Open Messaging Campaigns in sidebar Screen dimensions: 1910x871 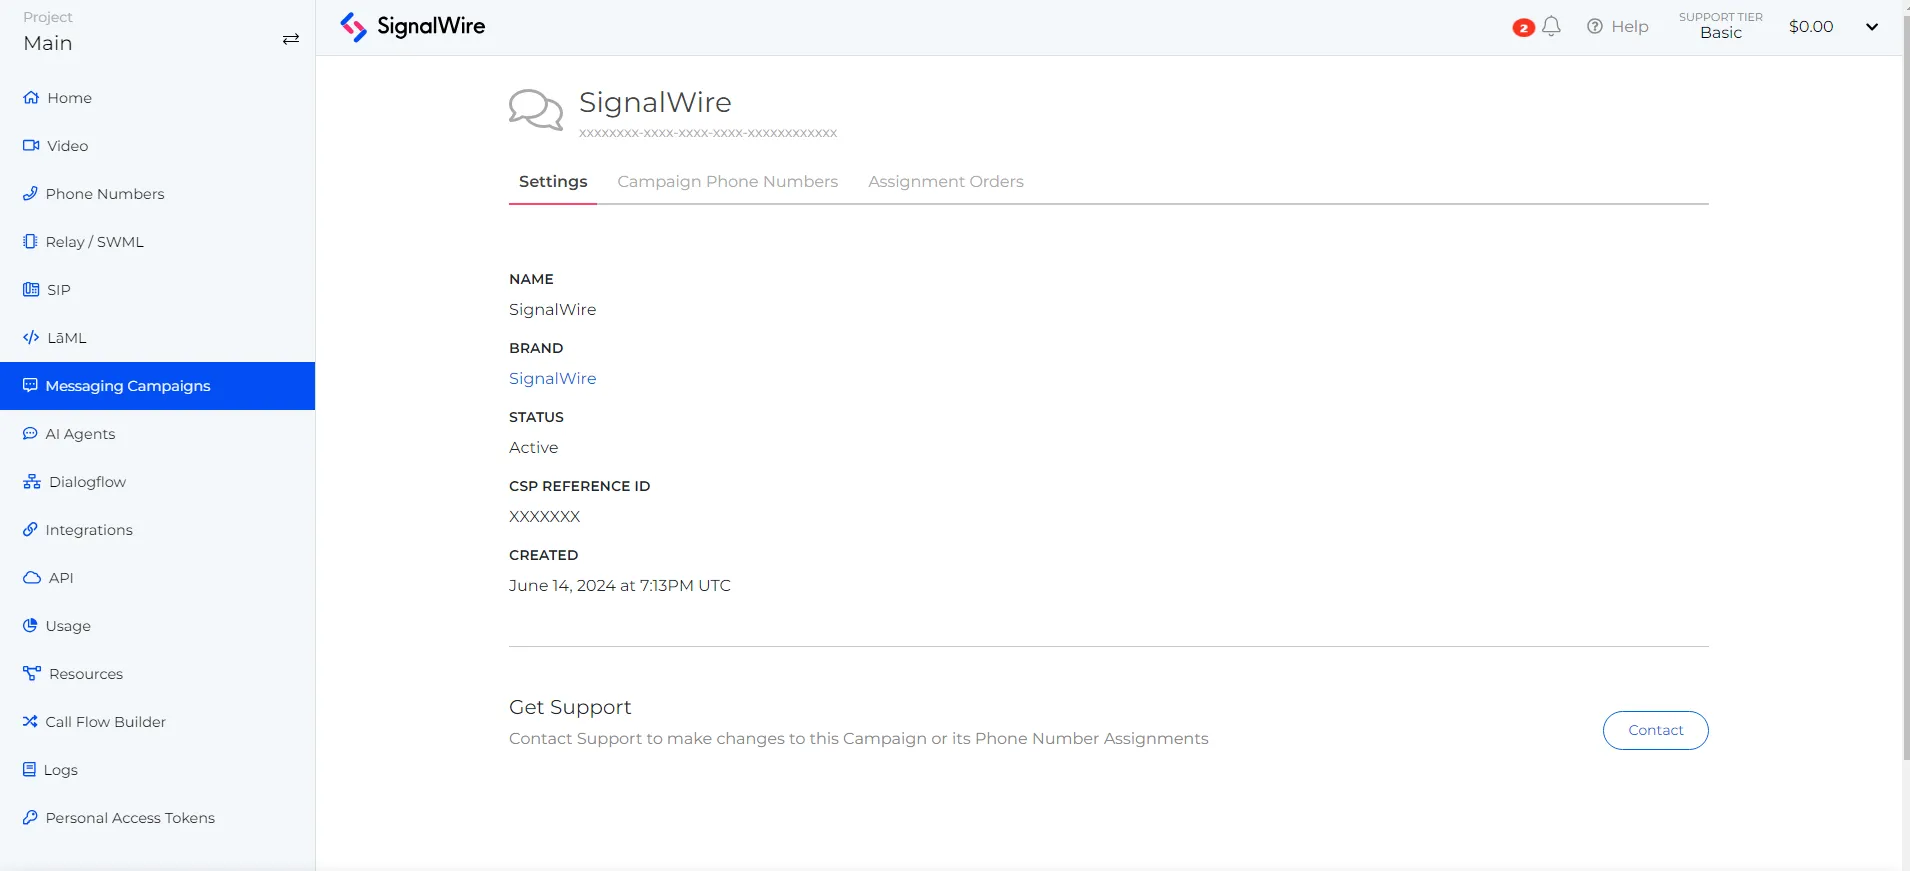(x=128, y=386)
